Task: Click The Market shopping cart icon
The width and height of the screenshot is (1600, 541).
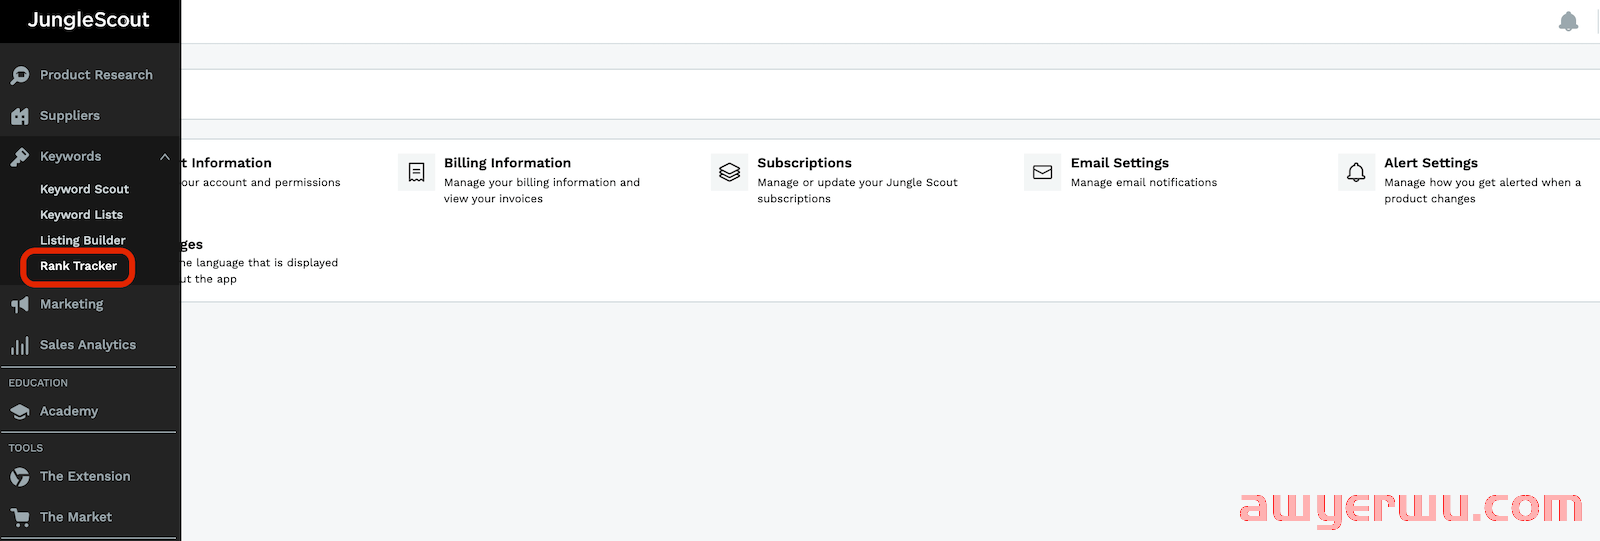Action: tap(20, 518)
